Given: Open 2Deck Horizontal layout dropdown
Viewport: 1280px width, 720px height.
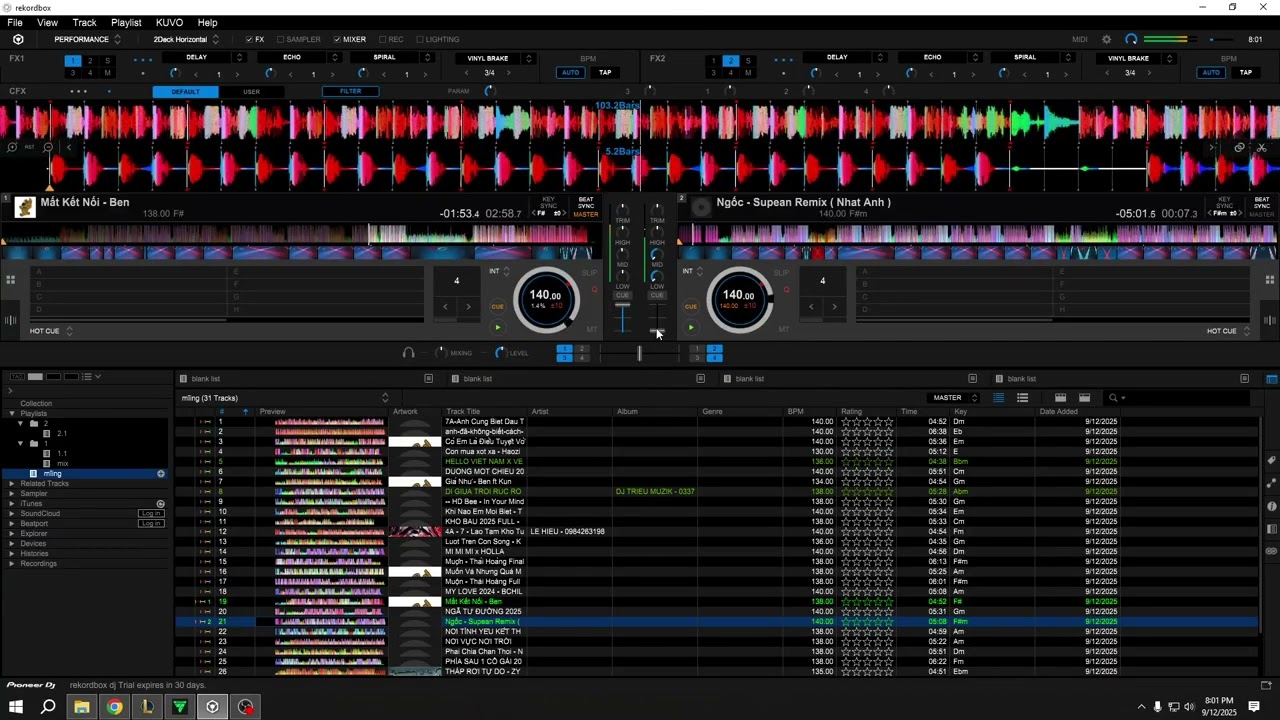Looking at the screenshot, I should [x=185, y=39].
